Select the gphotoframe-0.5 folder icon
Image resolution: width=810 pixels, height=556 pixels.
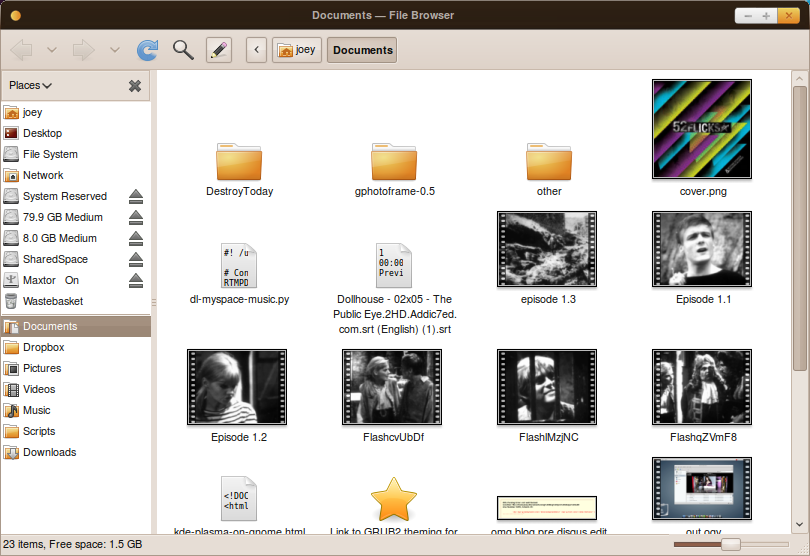coord(394,162)
